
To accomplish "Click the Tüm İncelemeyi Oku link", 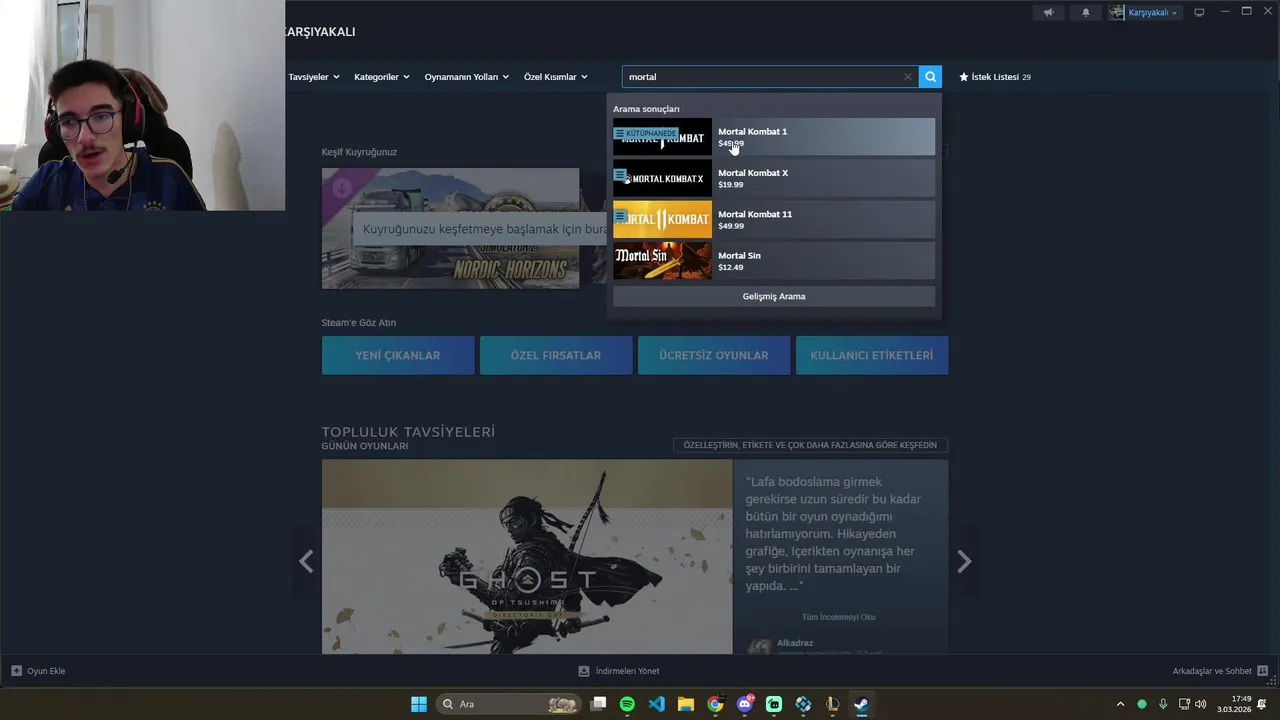I will (x=838, y=617).
